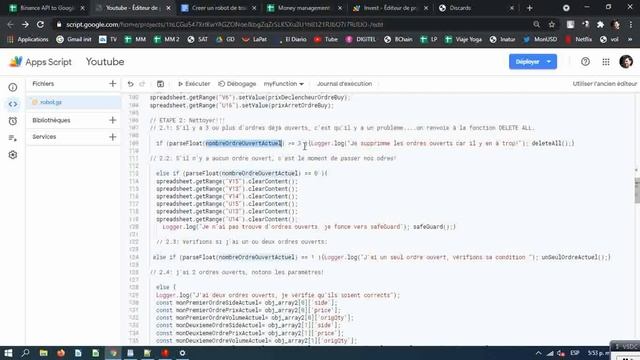Click the unSeulOrdreActuel() call
640x360 pixels.
(x=574, y=257)
